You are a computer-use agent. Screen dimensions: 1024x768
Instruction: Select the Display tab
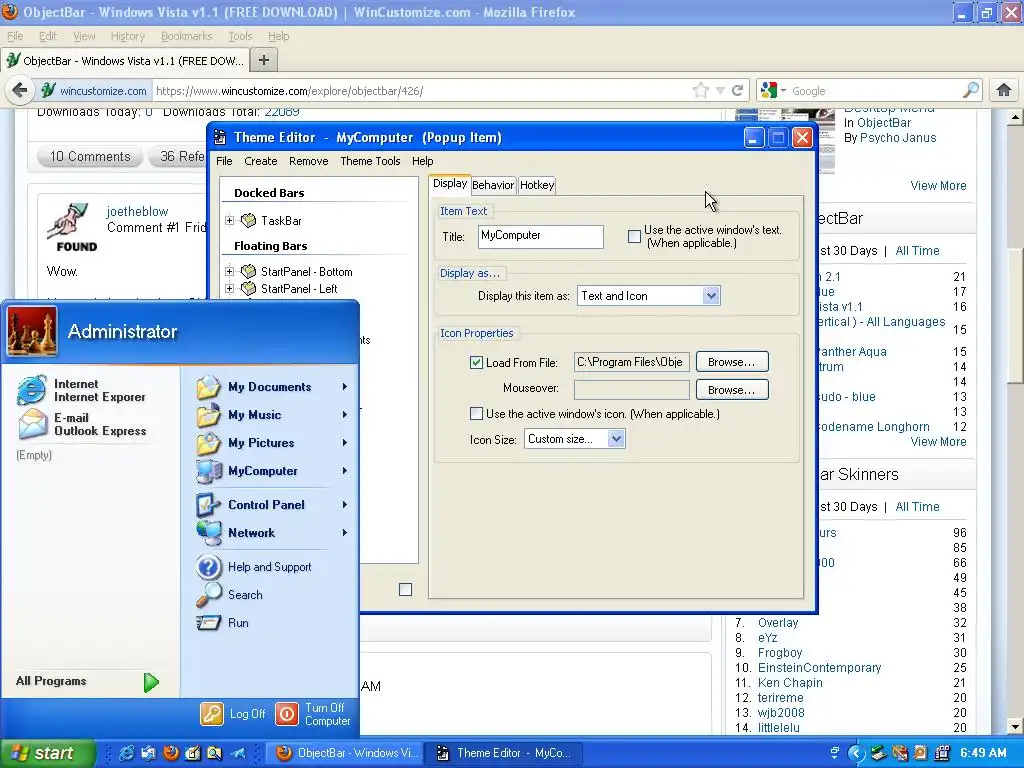[450, 184]
